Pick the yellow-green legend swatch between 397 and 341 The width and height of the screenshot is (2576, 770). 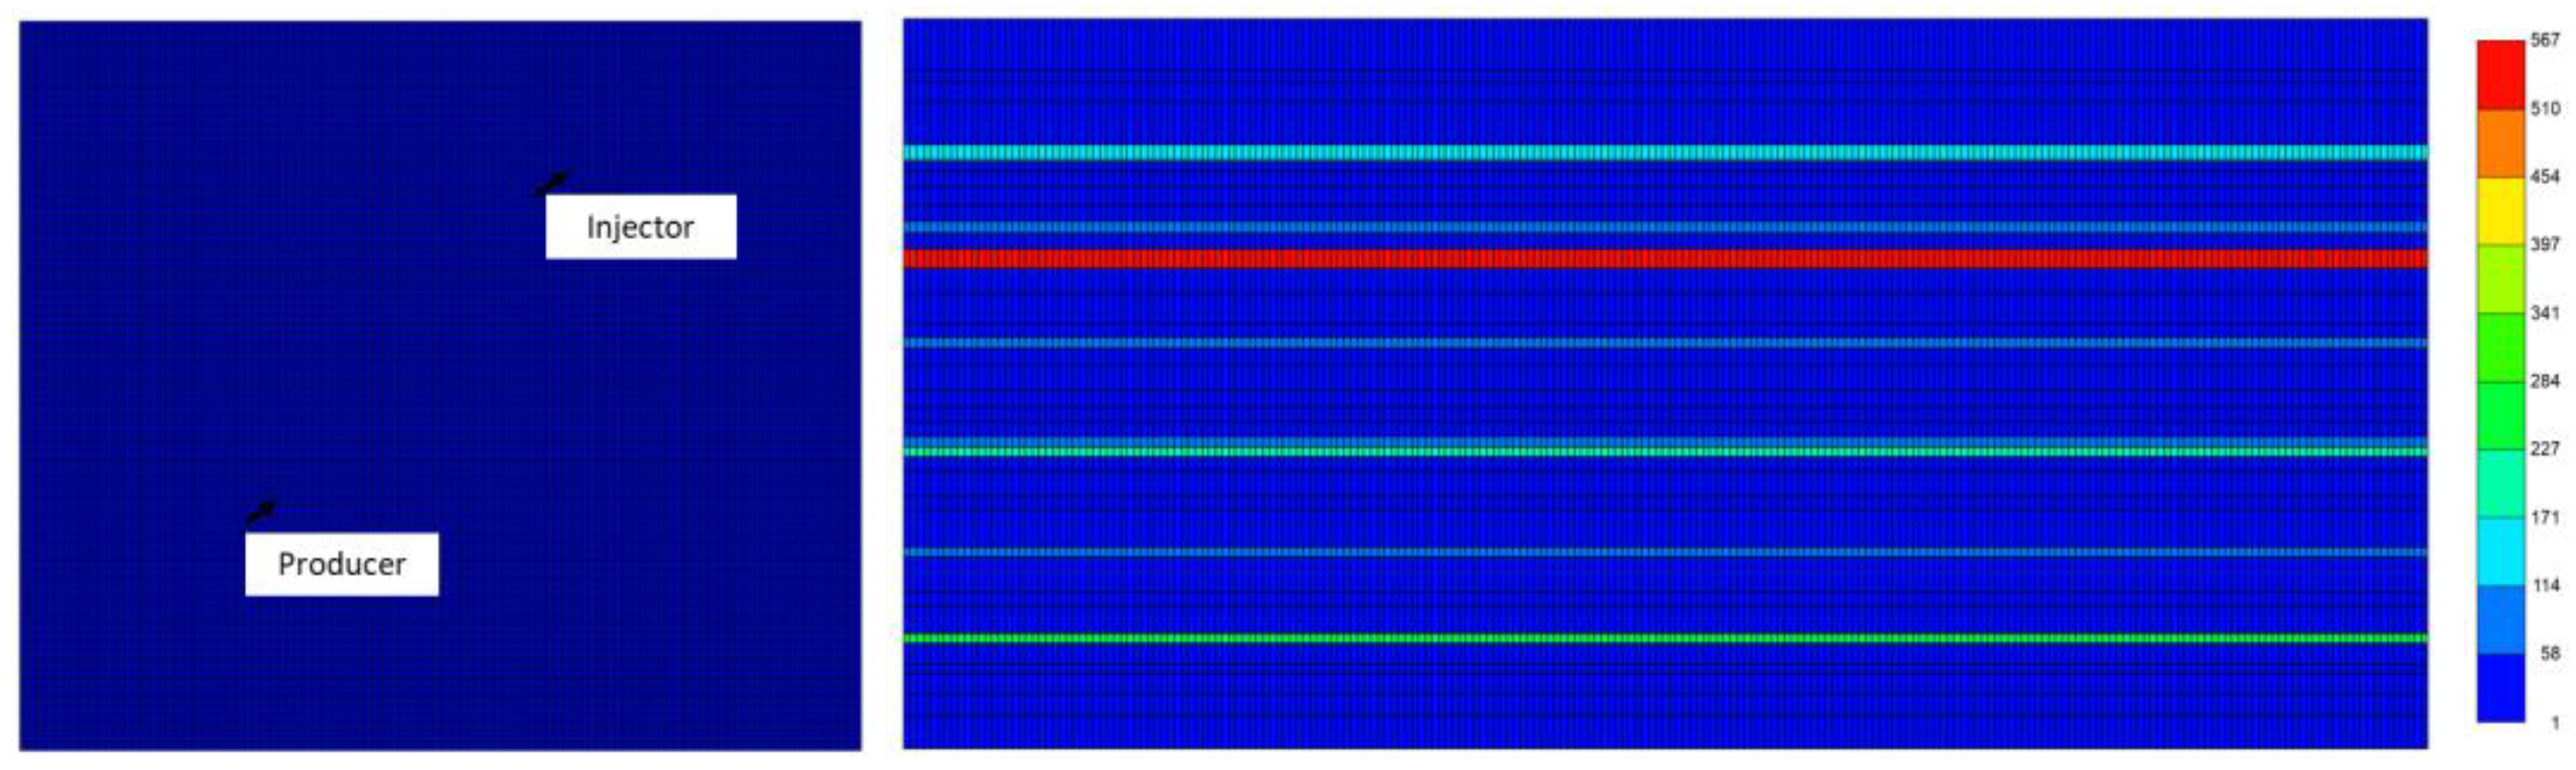[x=2500, y=279]
